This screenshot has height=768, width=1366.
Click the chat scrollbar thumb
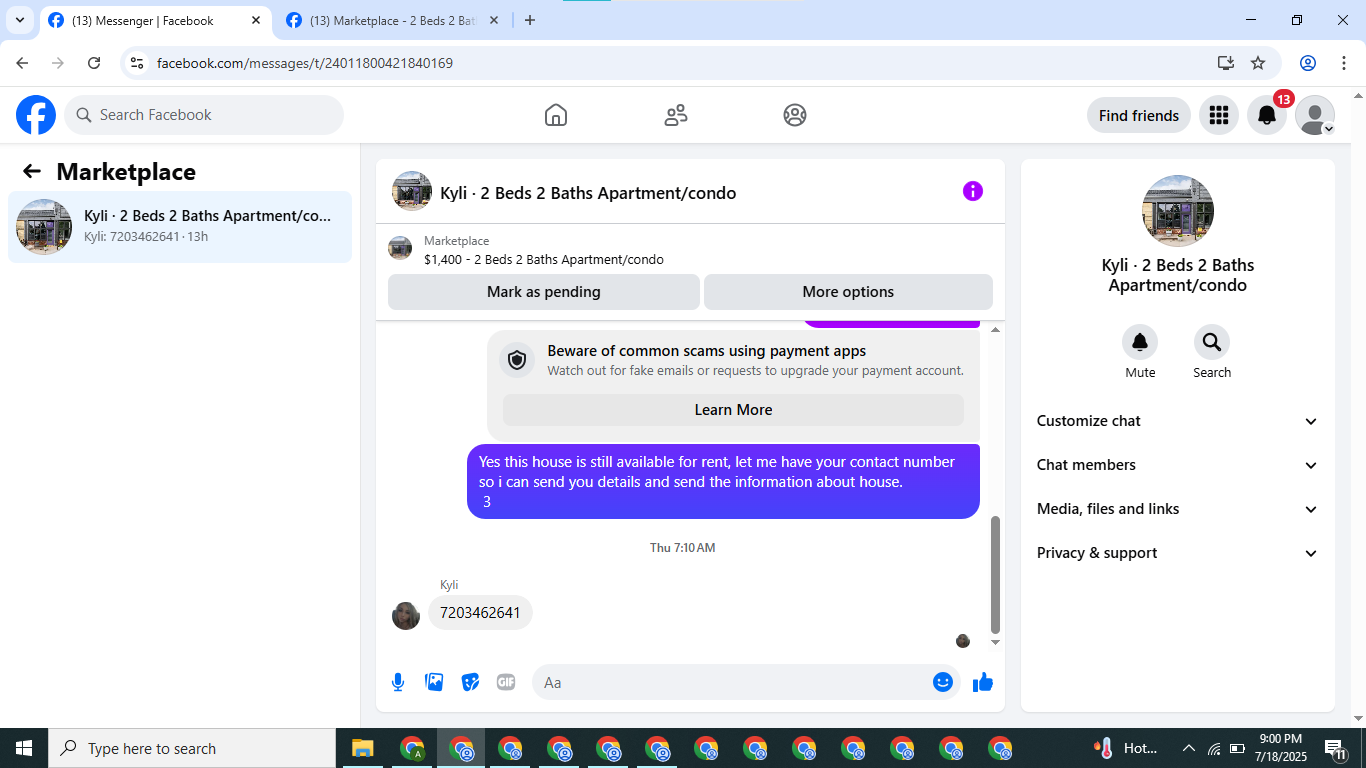(x=995, y=575)
